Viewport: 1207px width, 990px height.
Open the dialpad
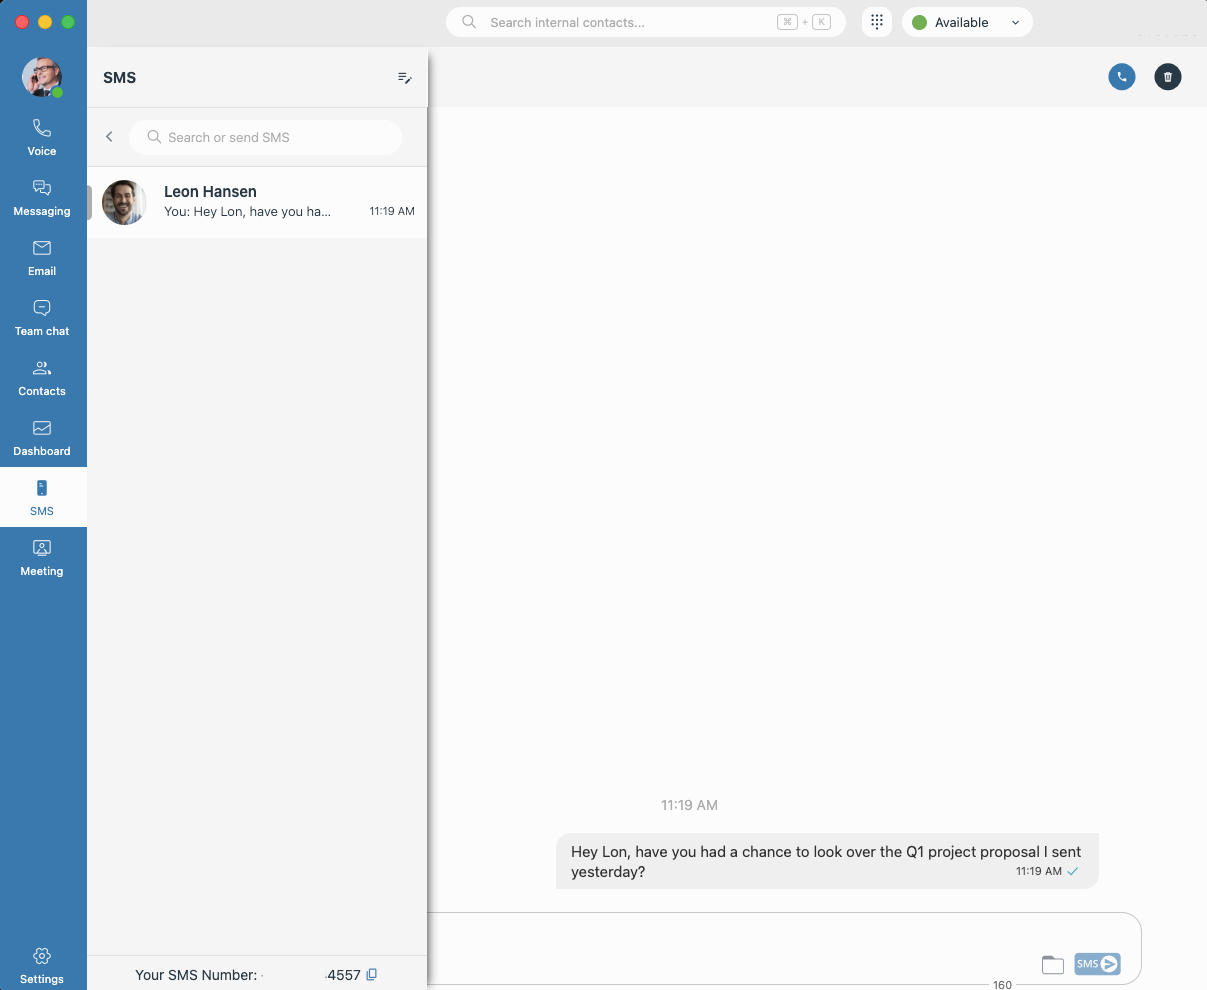tap(876, 21)
